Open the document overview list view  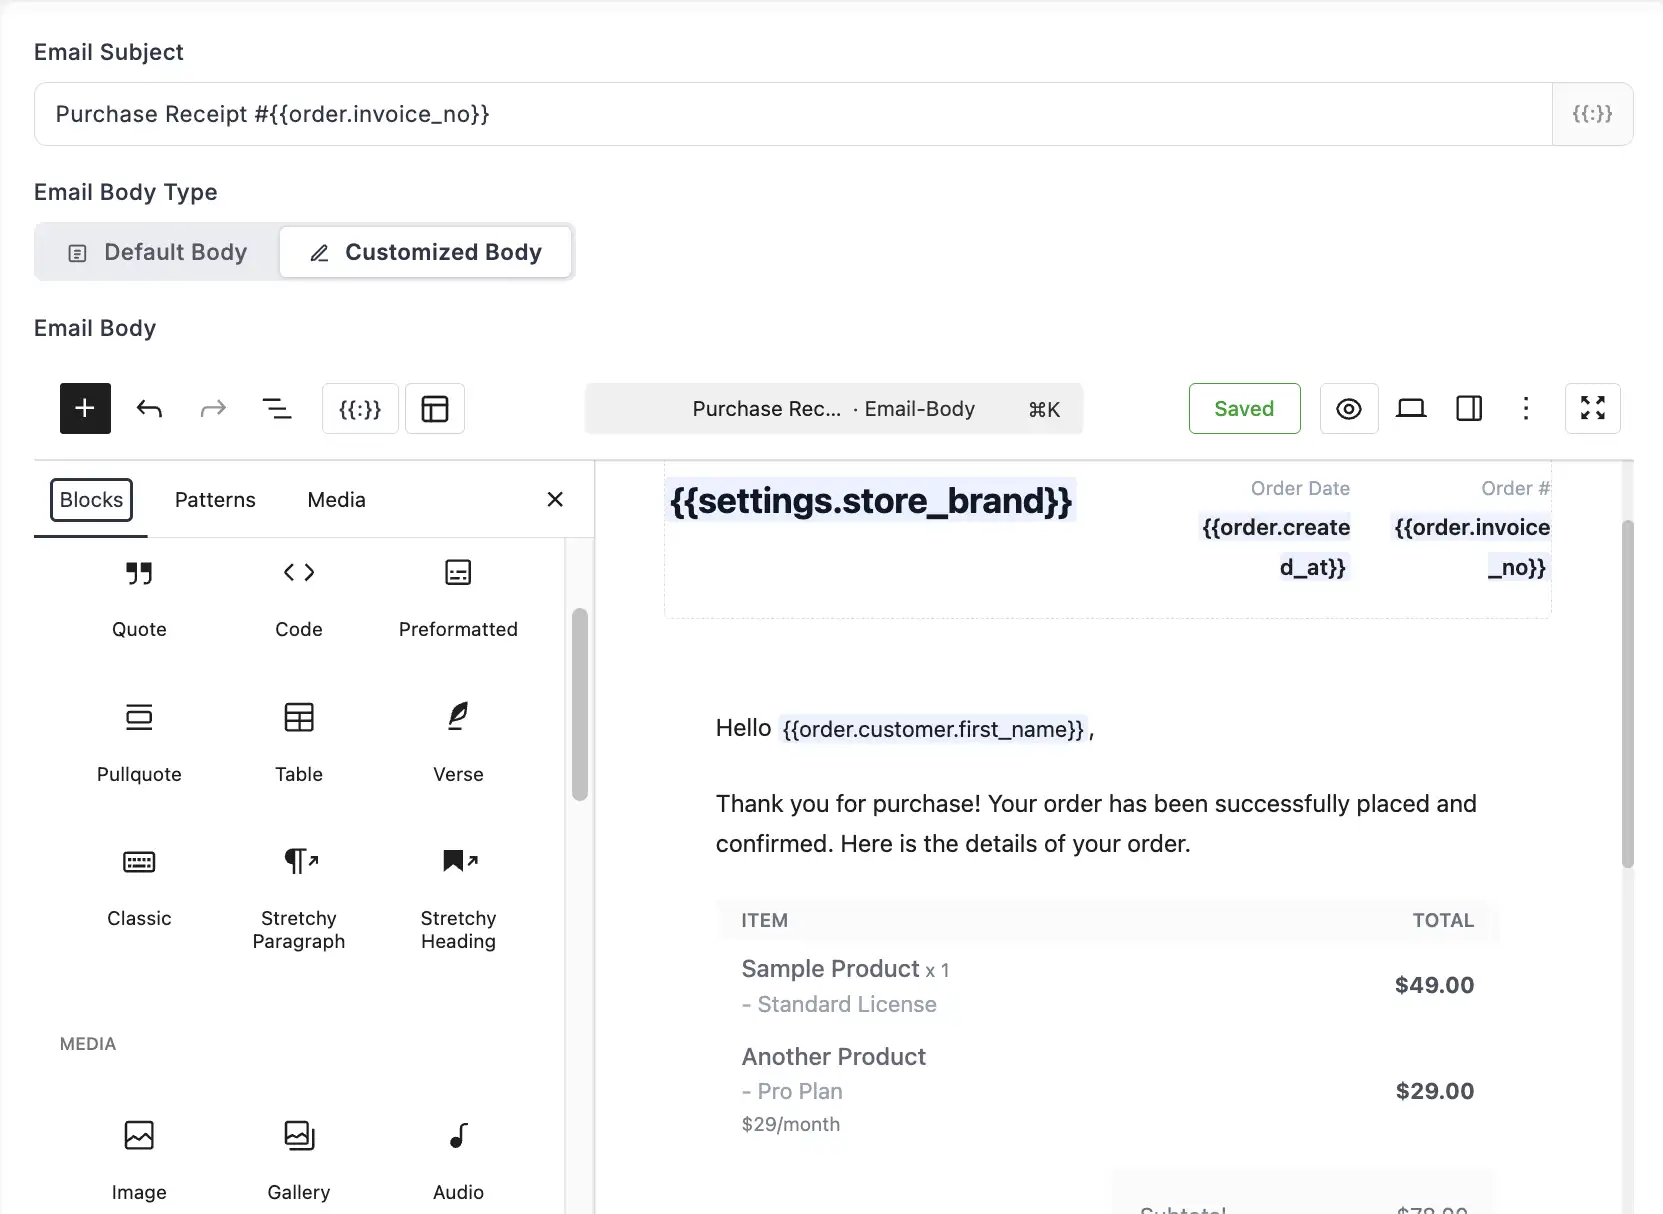coord(277,408)
